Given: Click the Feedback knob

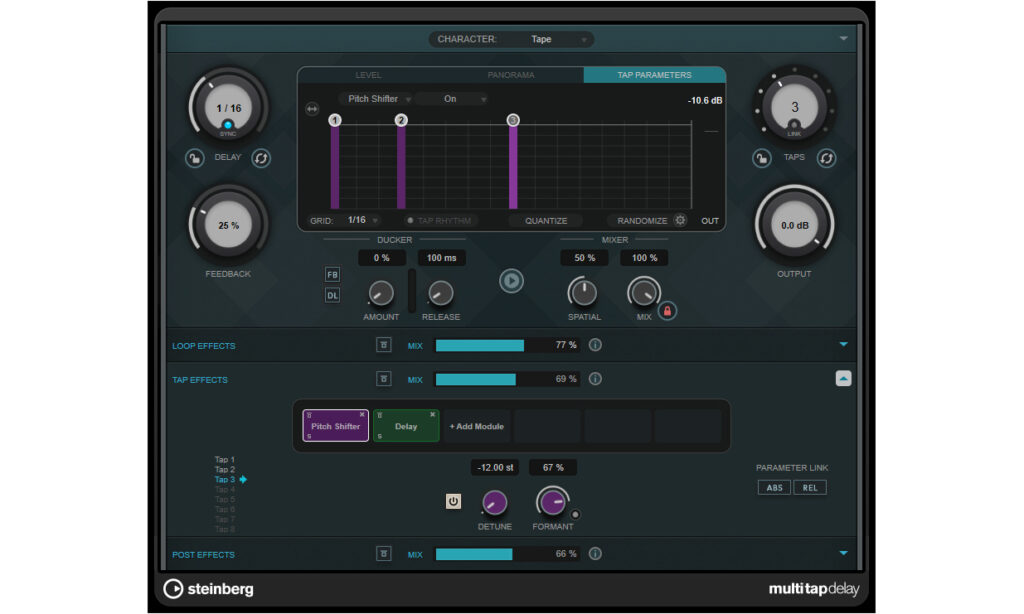Looking at the screenshot, I should coord(229,225).
